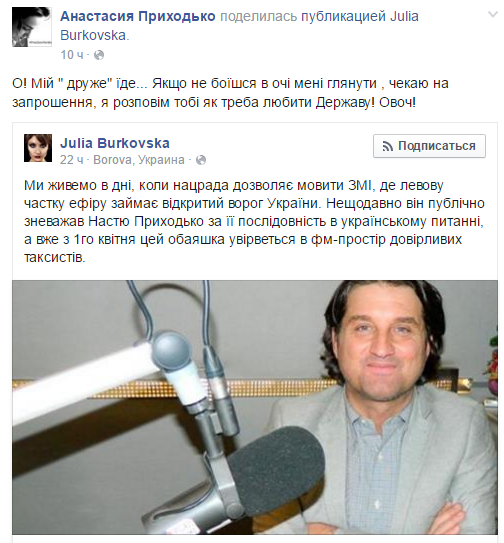The width and height of the screenshot is (504, 543).
Task: Click the 10 ч timestamp
Action: pos(72,55)
